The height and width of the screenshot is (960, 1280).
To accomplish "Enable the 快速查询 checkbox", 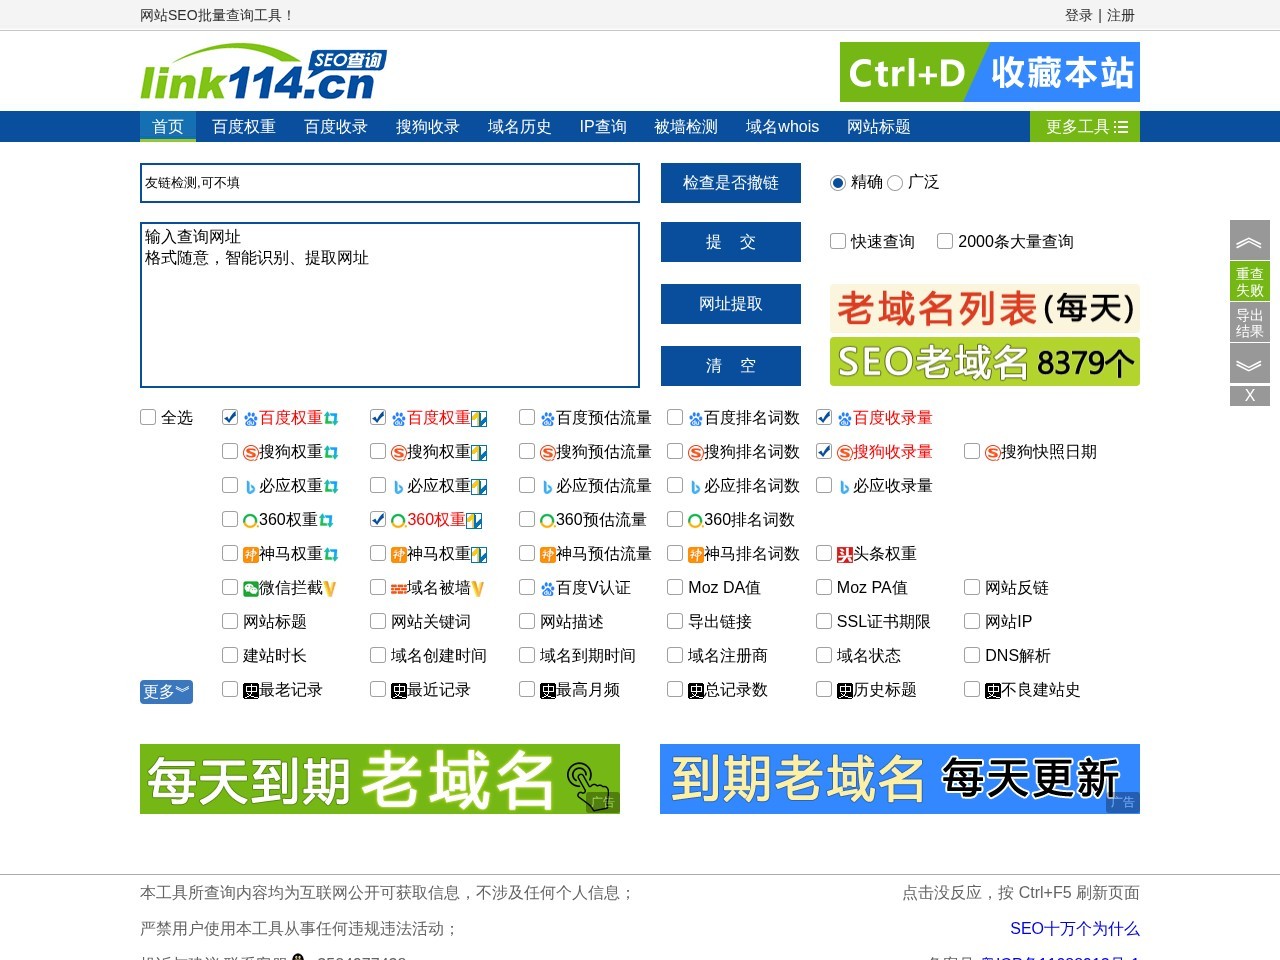I will pyautogui.click(x=838, y=241).
